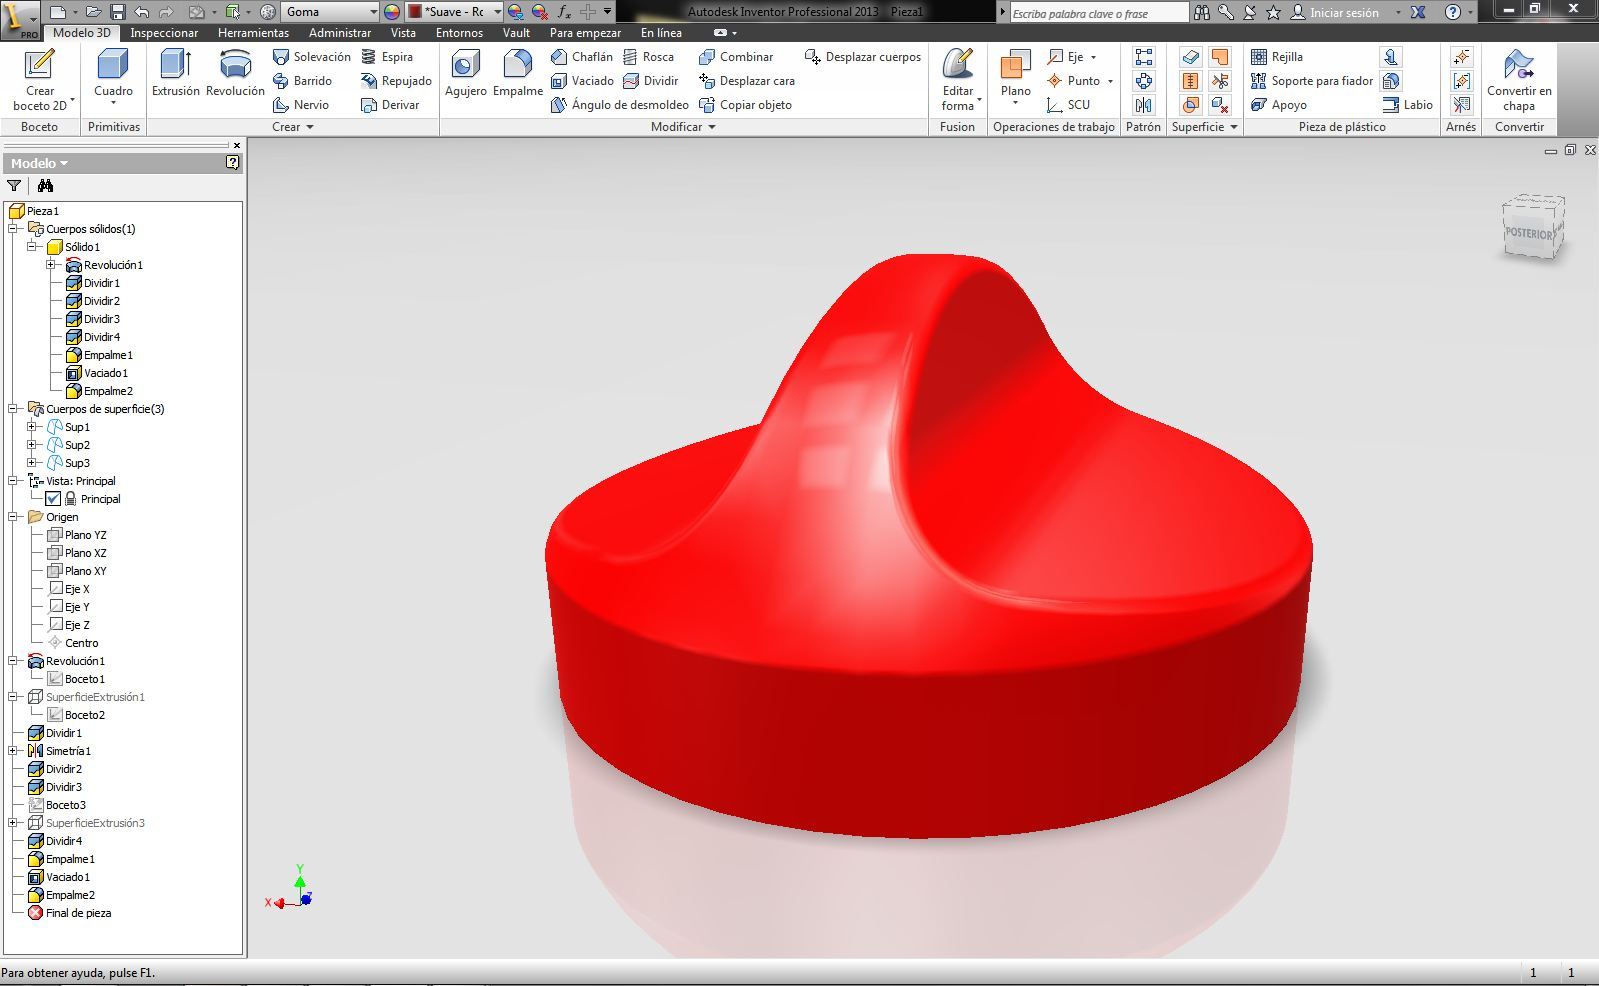Image resolution: width=1599 pixels, height=986 pixels.
Task: Select Soporte para fiador tool
Action: (x=1312, y=81)
